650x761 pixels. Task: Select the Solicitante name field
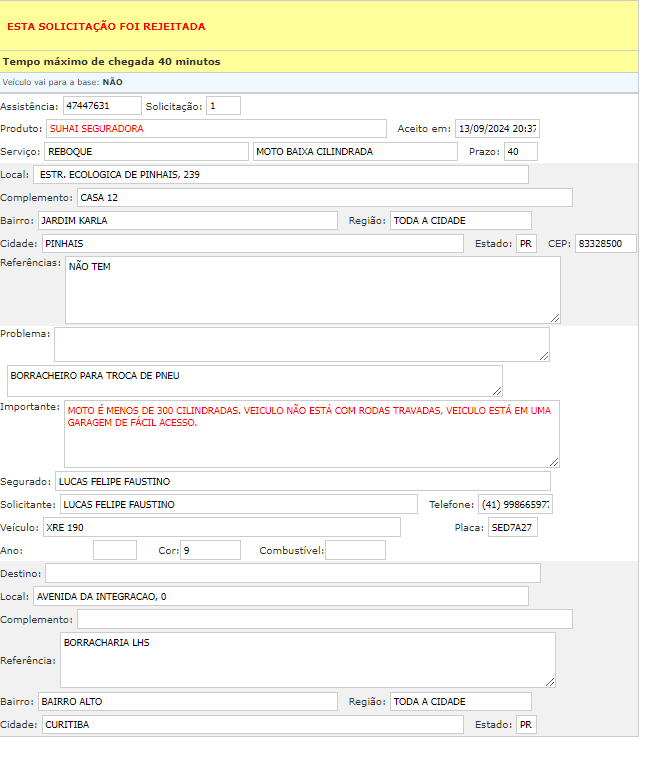[239, 504]
